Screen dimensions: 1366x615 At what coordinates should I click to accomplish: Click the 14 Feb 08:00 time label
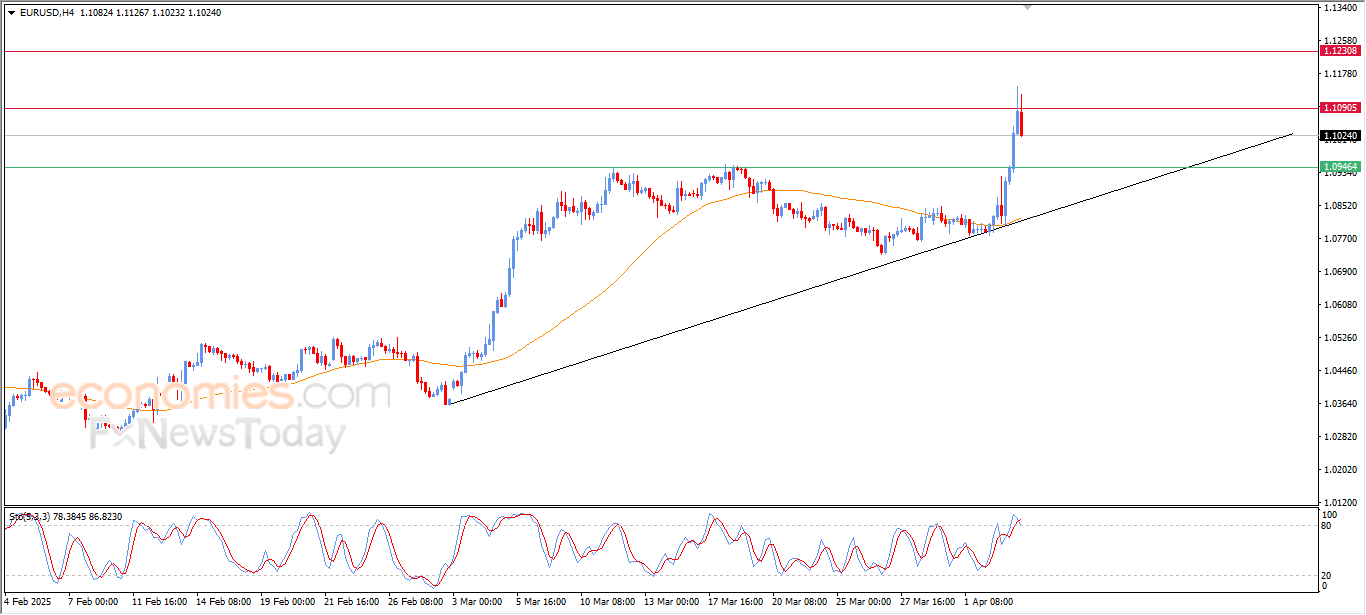point(223,602)
